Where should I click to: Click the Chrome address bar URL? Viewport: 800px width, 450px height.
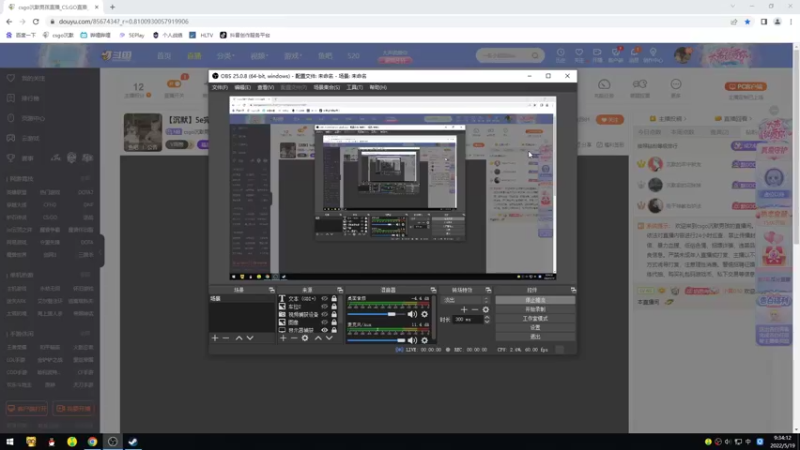tap(123, 21)
